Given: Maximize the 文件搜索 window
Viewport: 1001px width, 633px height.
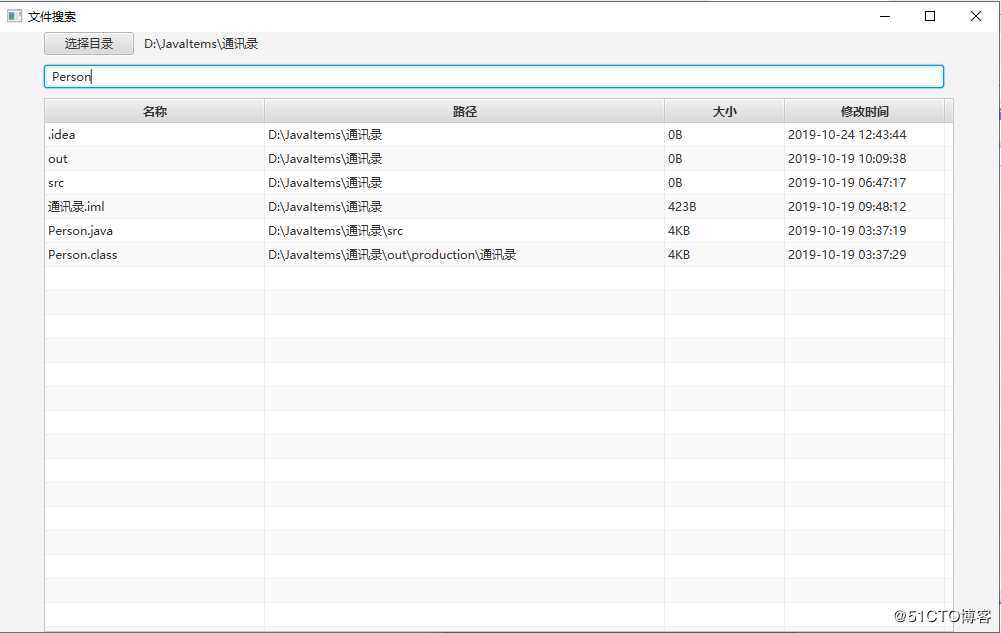Looking at the screenshot, I should (930, 17).
